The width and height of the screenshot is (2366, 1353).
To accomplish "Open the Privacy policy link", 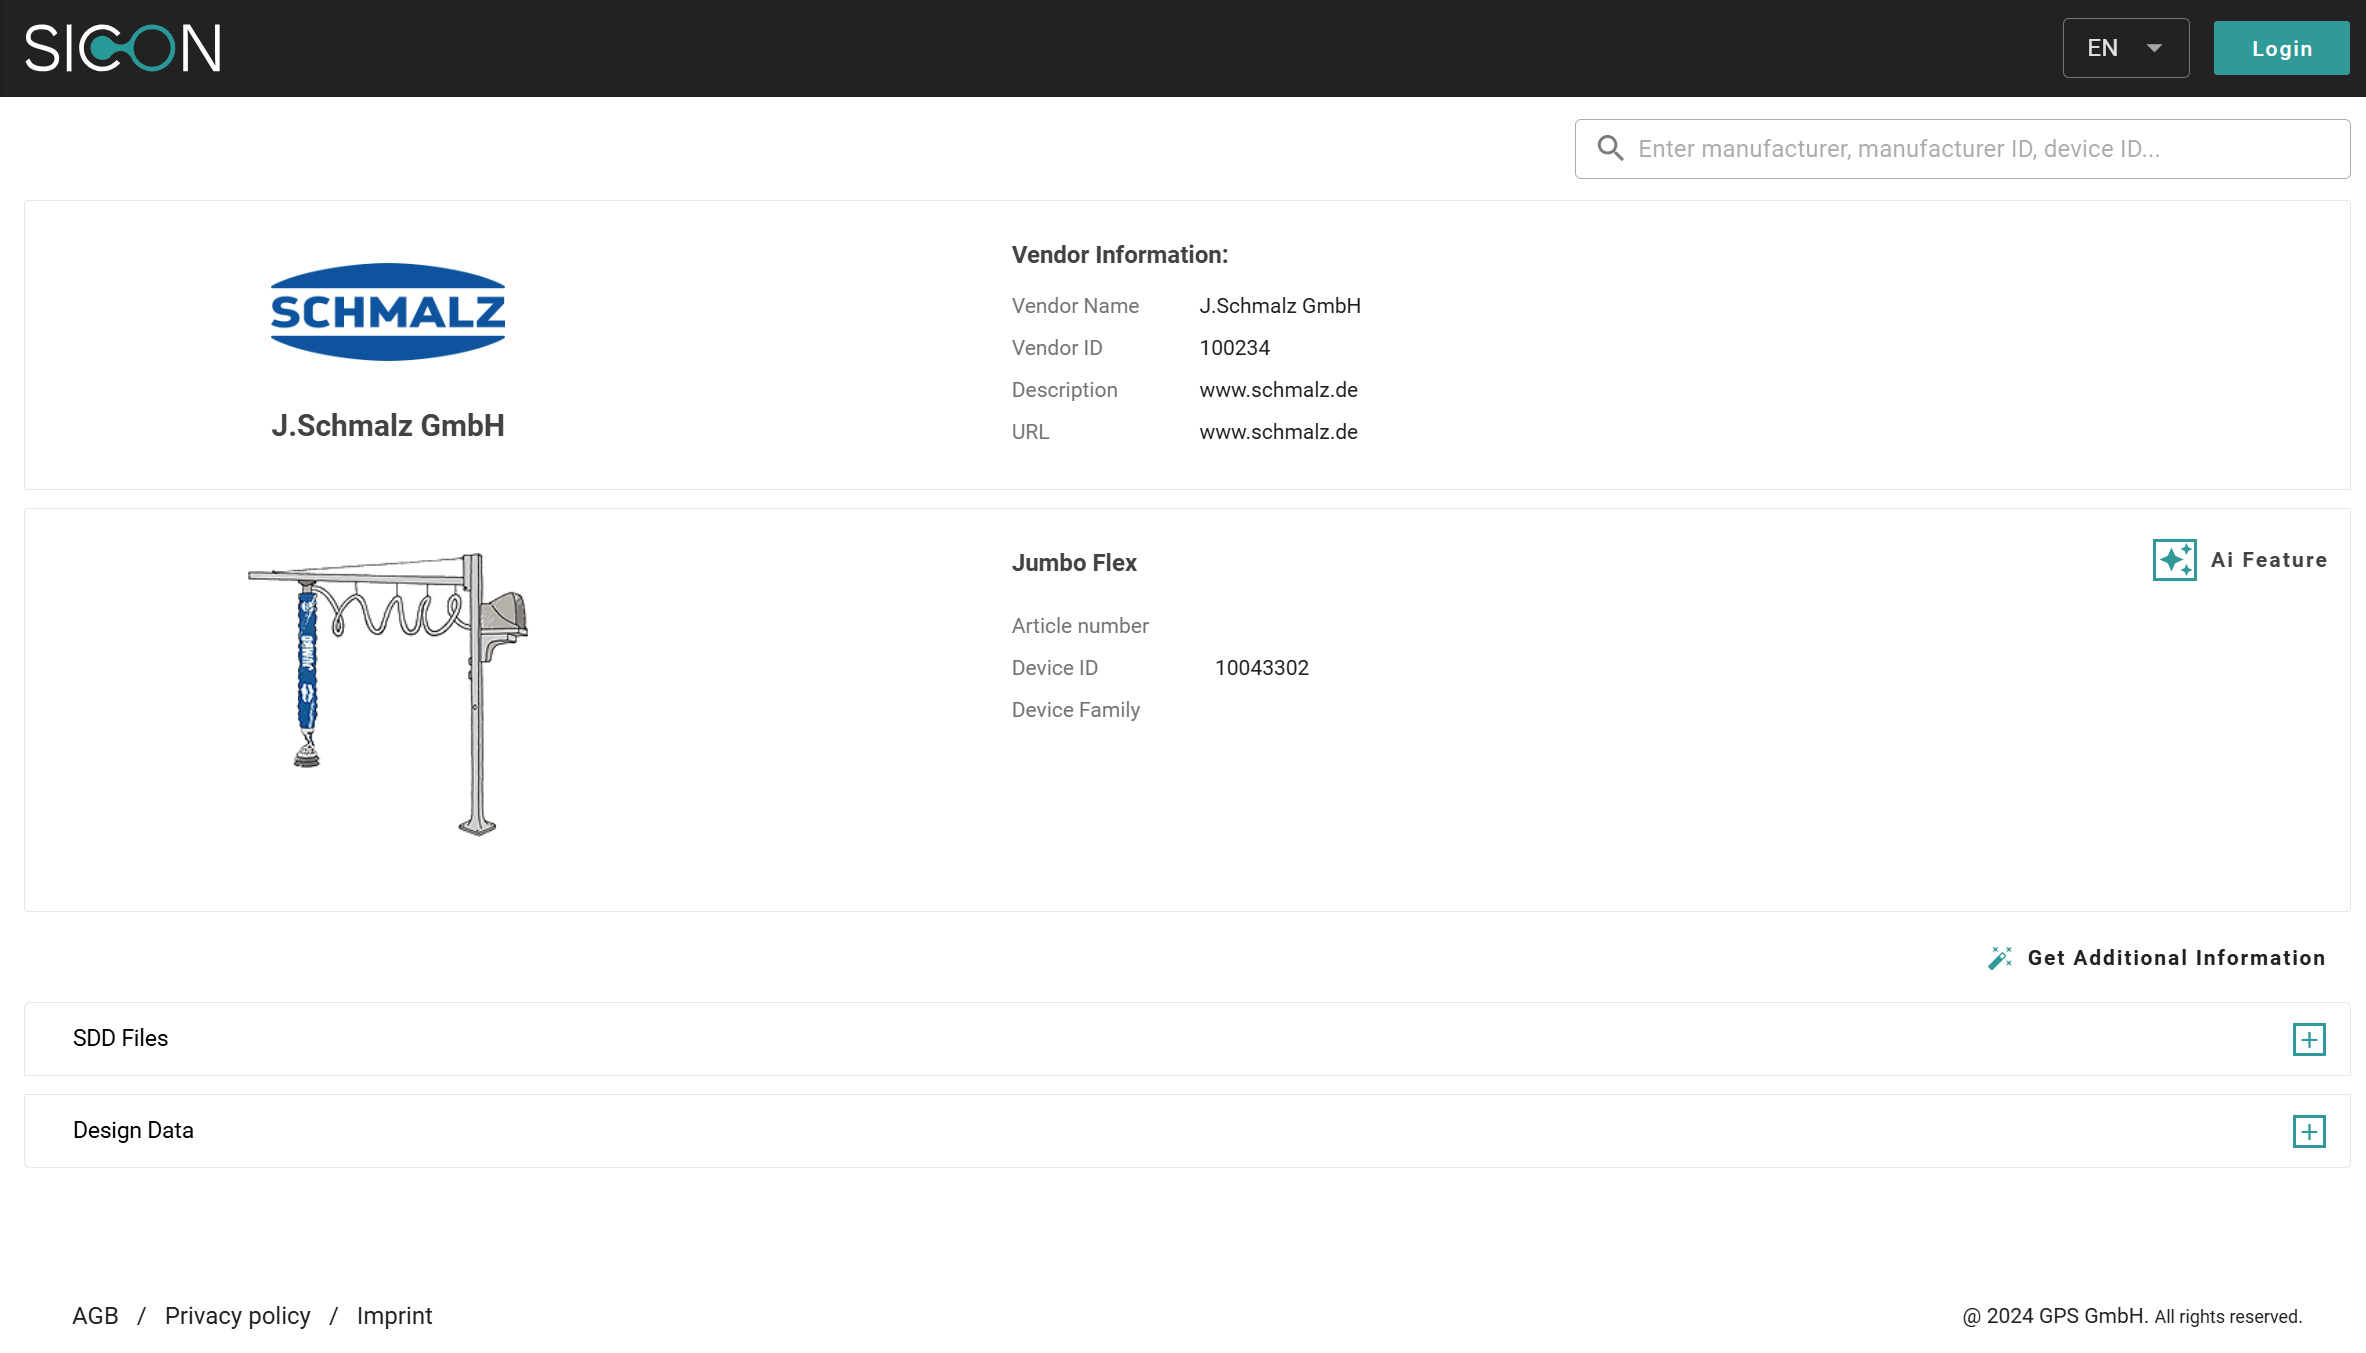I will click(237, 1316).
